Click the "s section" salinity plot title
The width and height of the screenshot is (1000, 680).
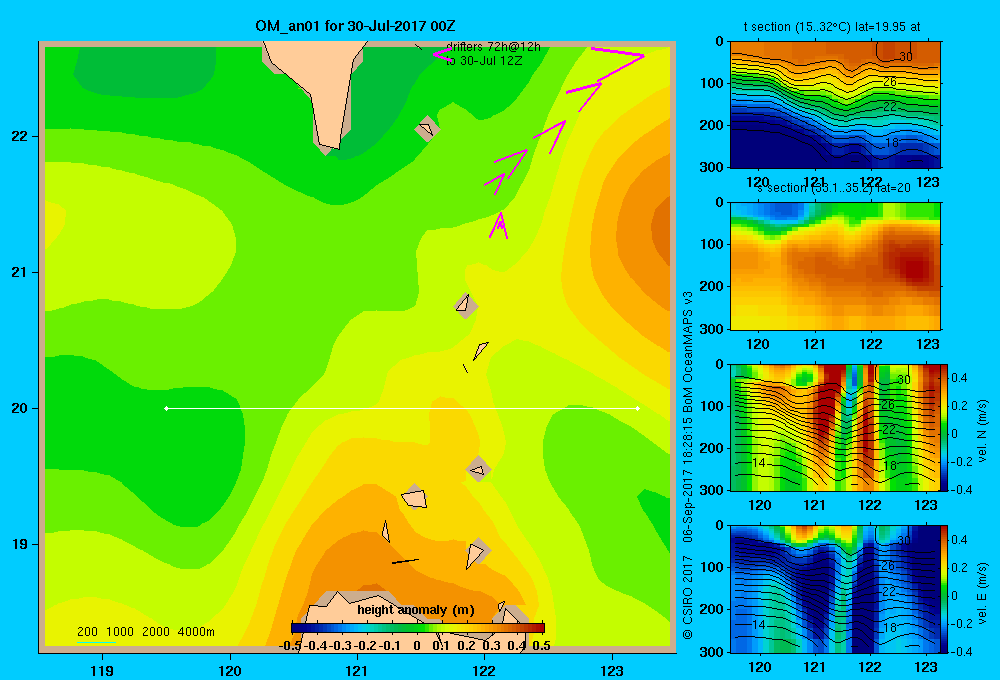tap(834, 188)
